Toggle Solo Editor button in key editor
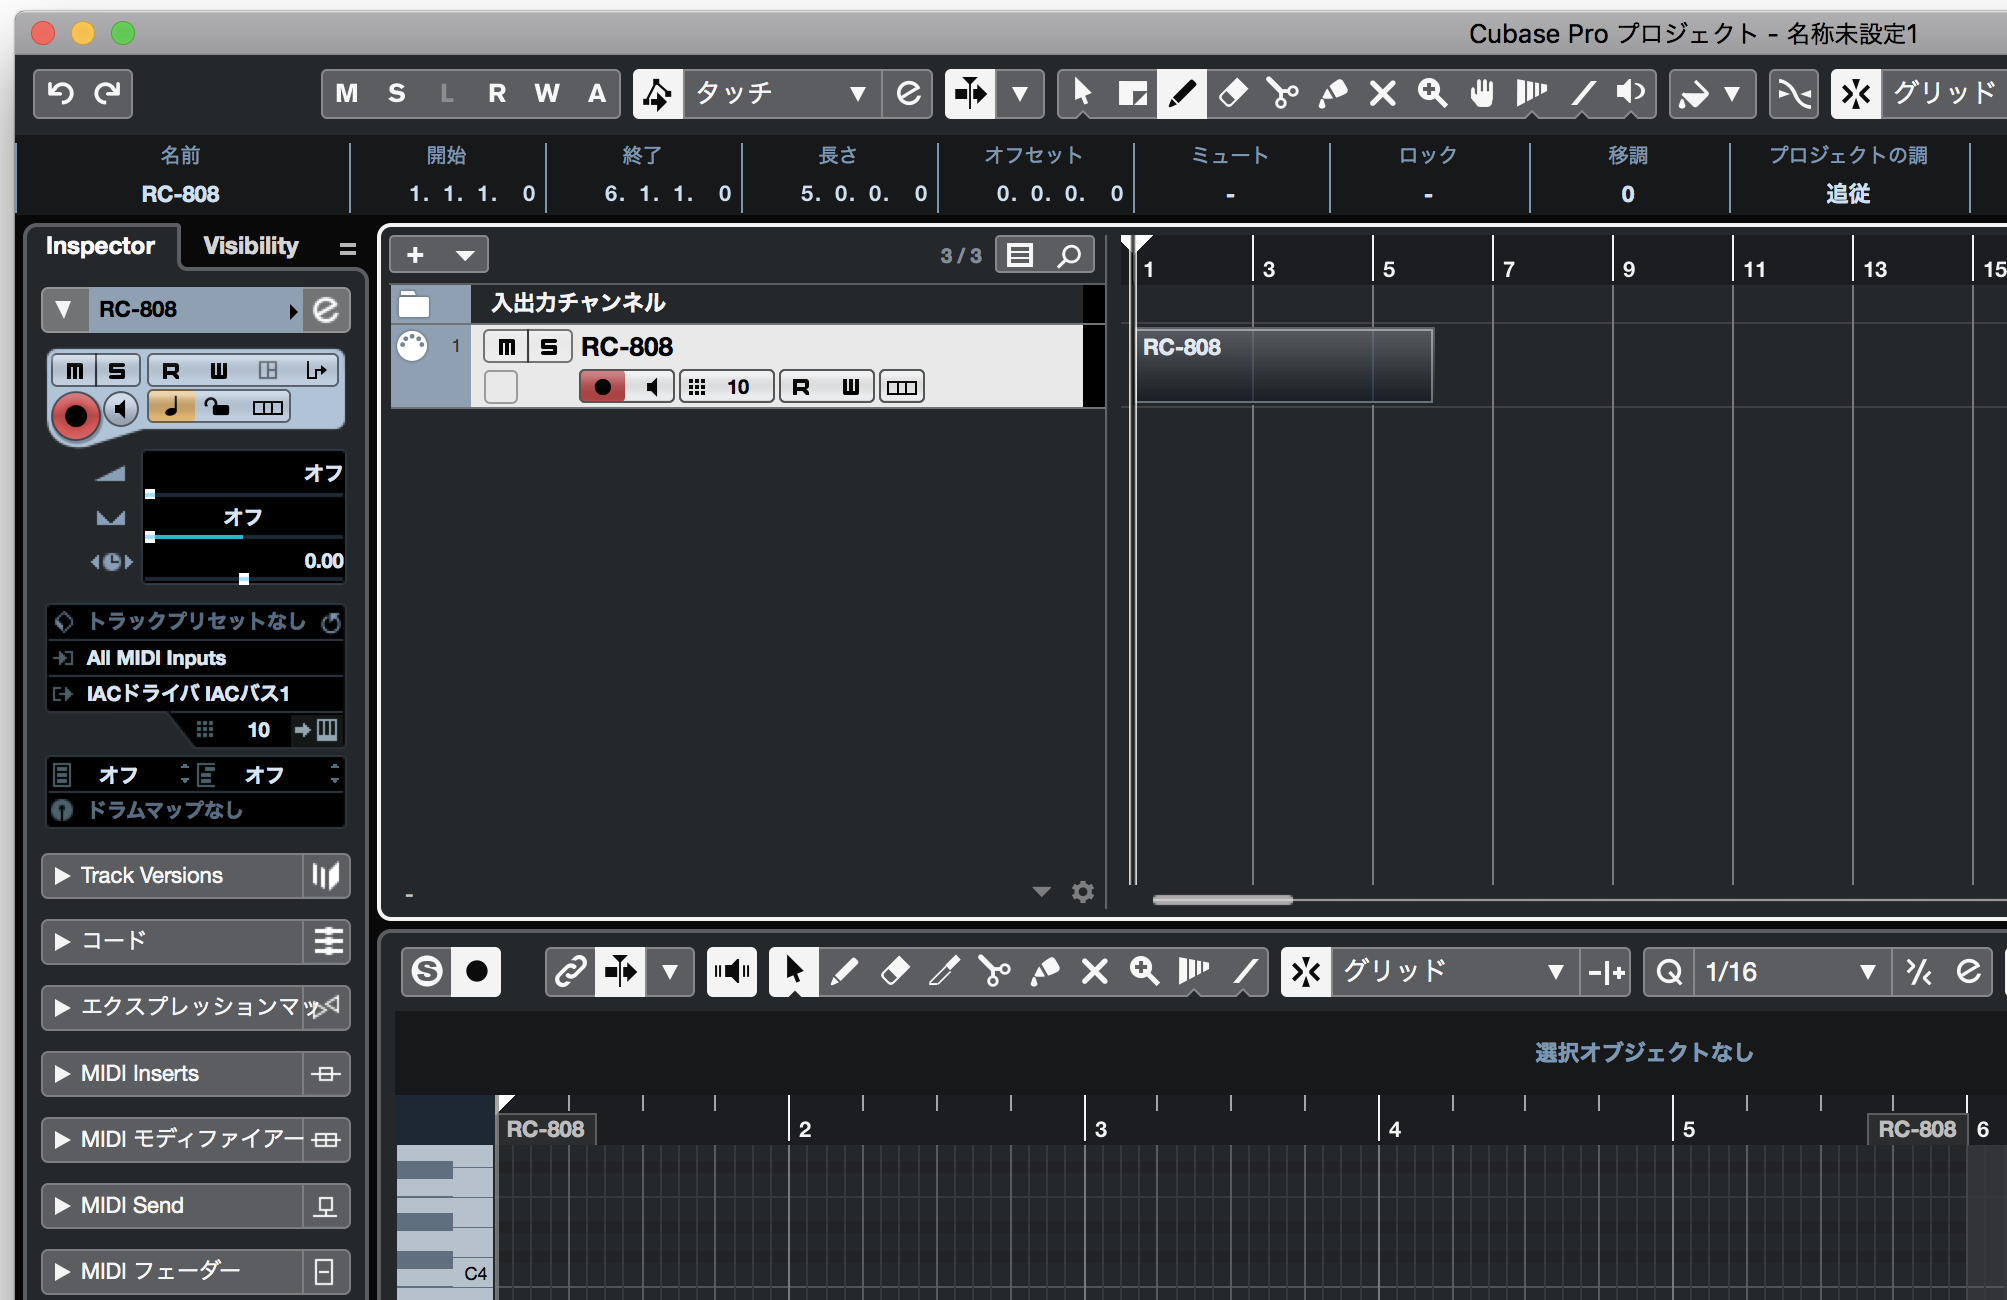This screenshot has height=1300, width=2007. tap(427, 971)
